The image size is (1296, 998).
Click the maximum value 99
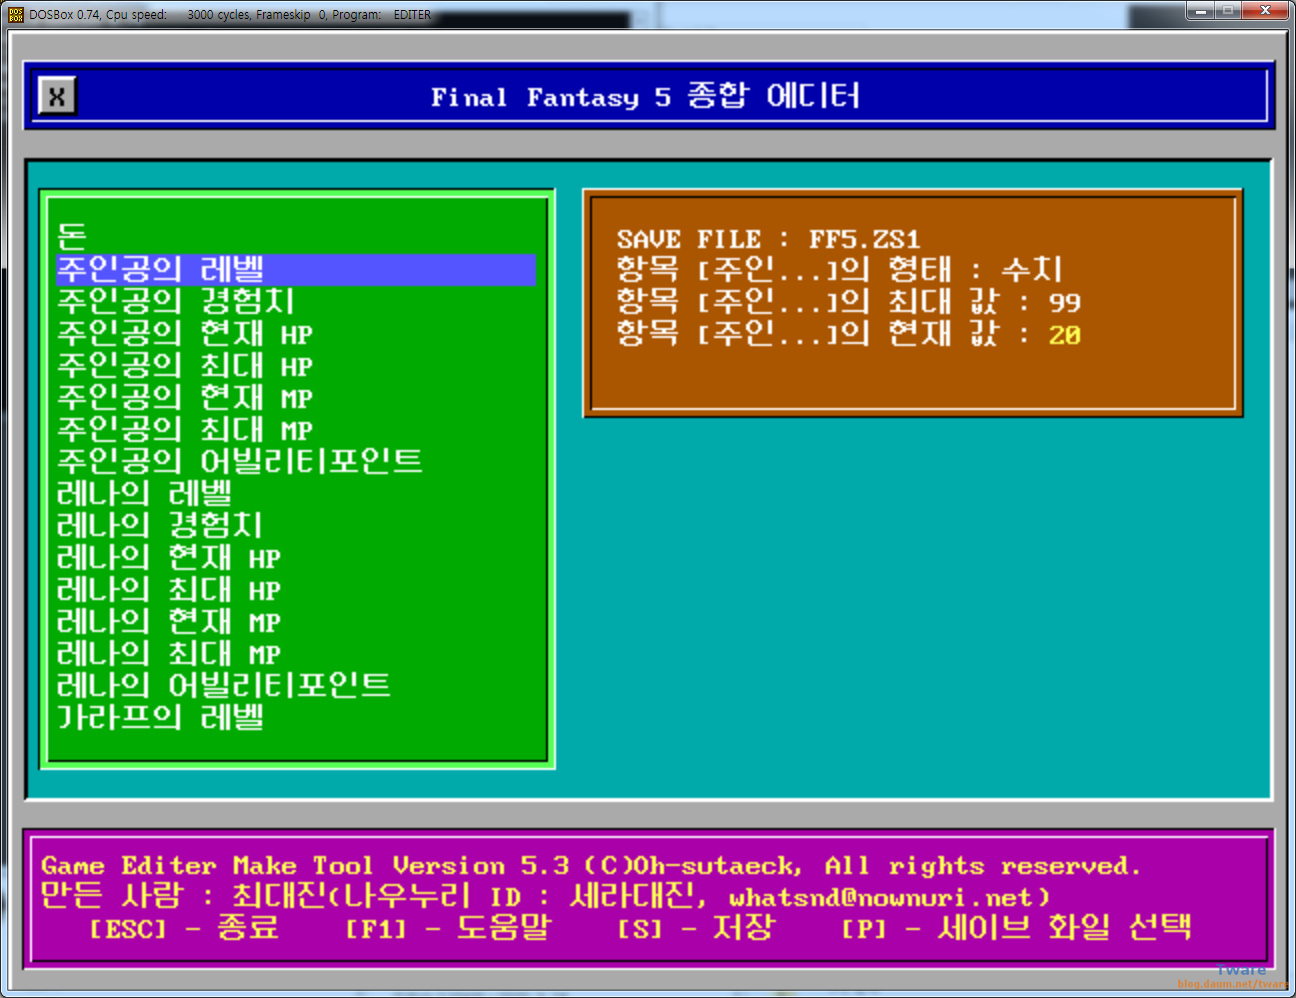[x=1065, y=303]
